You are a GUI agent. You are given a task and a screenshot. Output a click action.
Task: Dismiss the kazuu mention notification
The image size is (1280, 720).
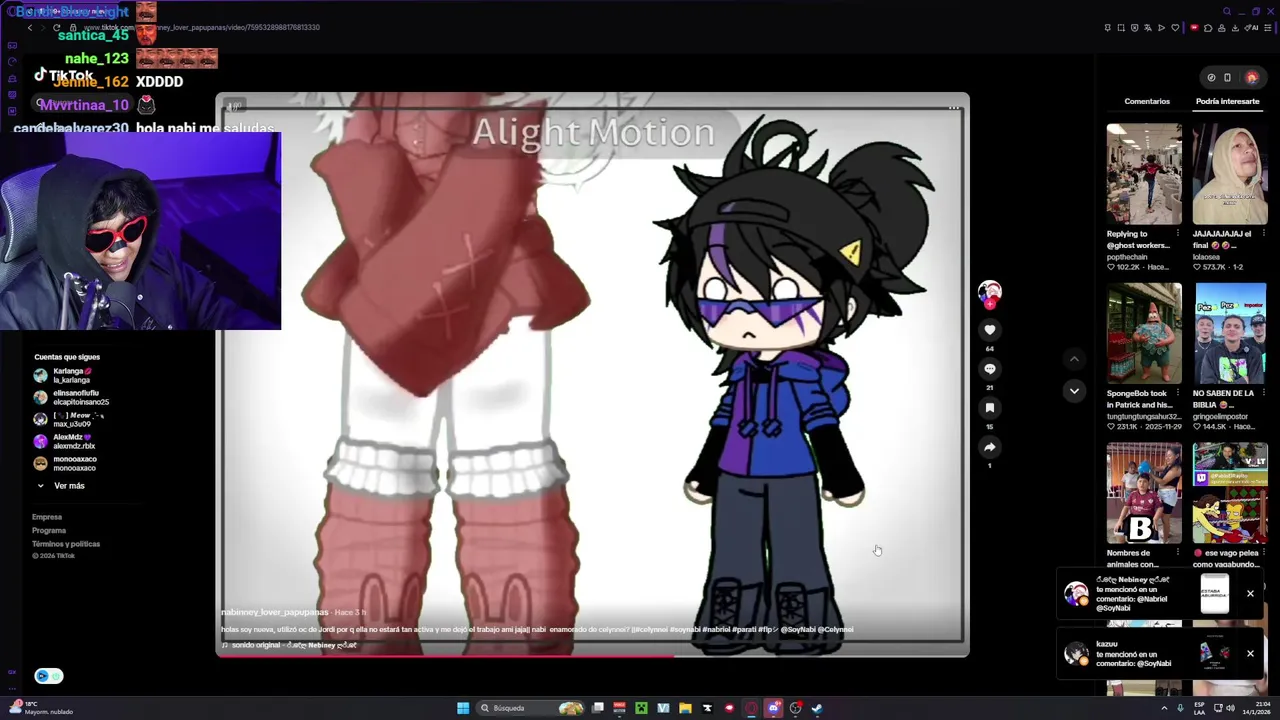pyautogui.click(x=1250, y=654)
